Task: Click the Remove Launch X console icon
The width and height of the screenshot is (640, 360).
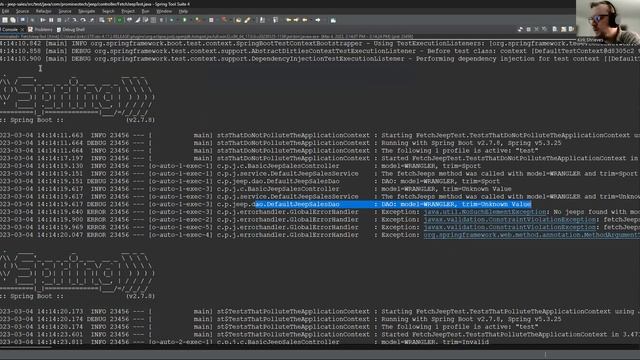Action: pyautogui.click(x=536, y=29)
